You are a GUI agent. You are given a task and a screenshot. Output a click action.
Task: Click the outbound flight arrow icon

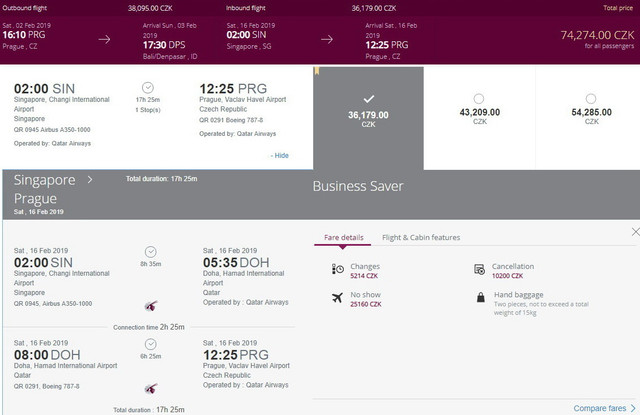[104, 39]
